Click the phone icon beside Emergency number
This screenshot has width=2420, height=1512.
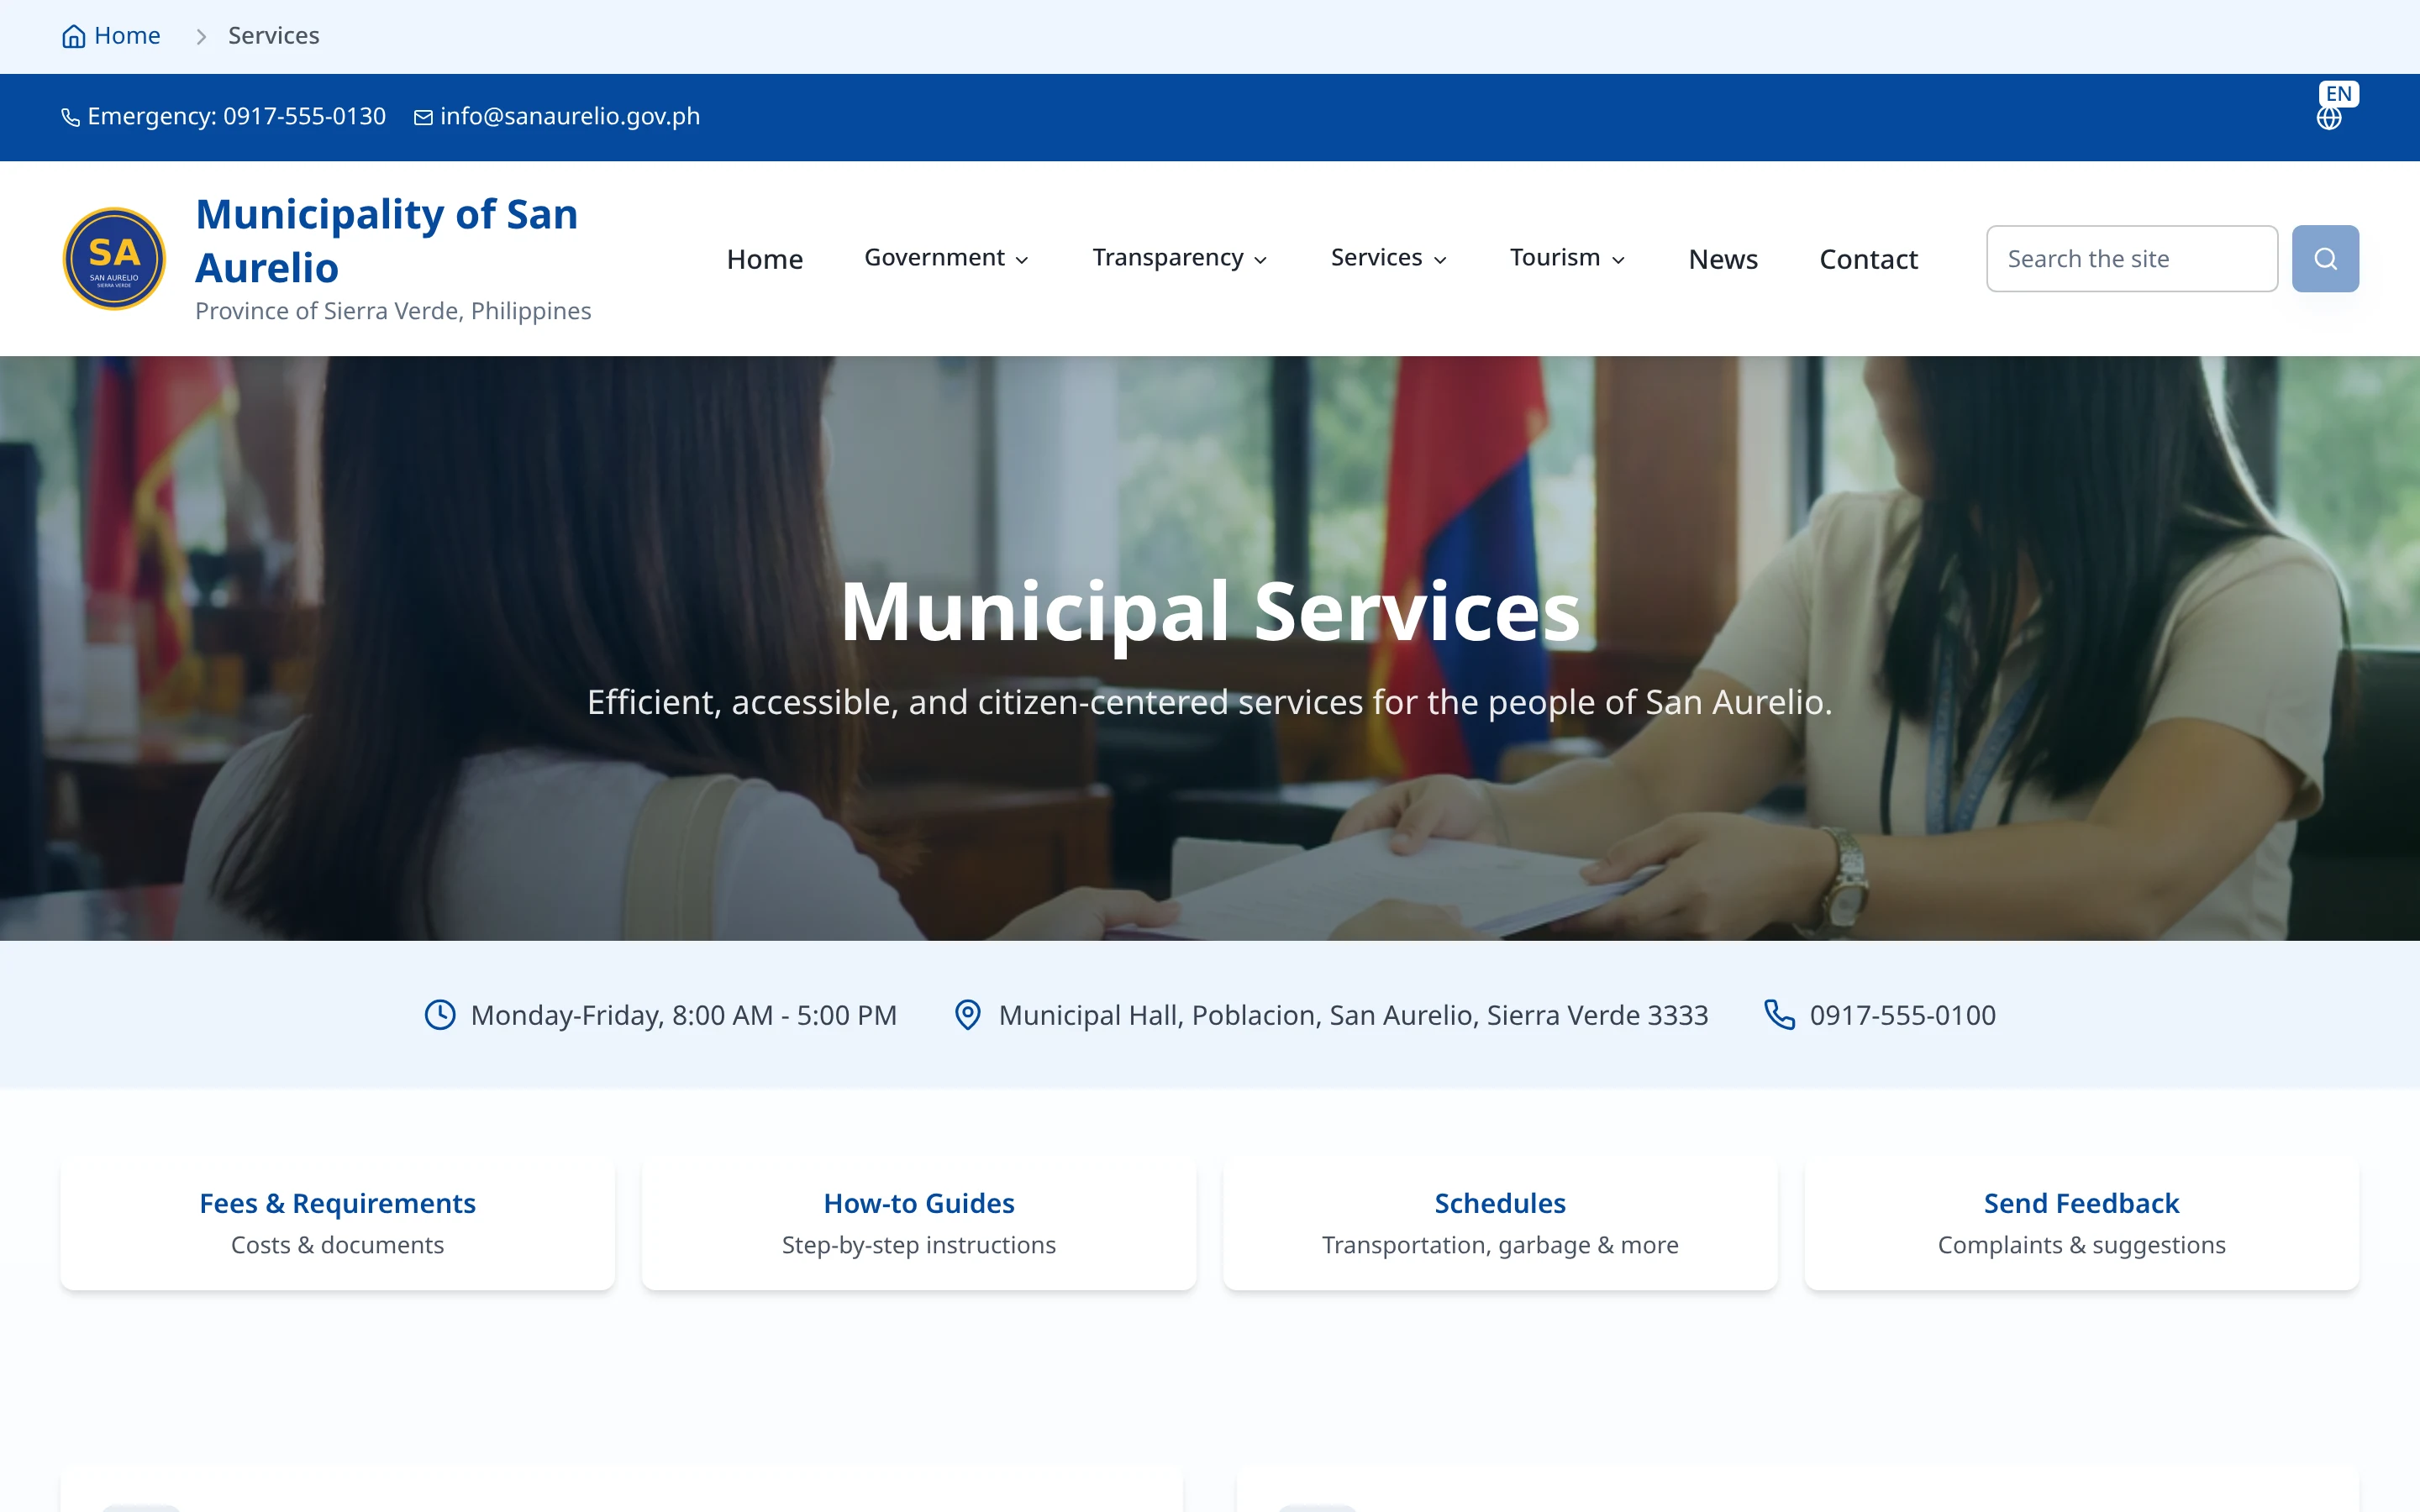[x=70, y=118]
